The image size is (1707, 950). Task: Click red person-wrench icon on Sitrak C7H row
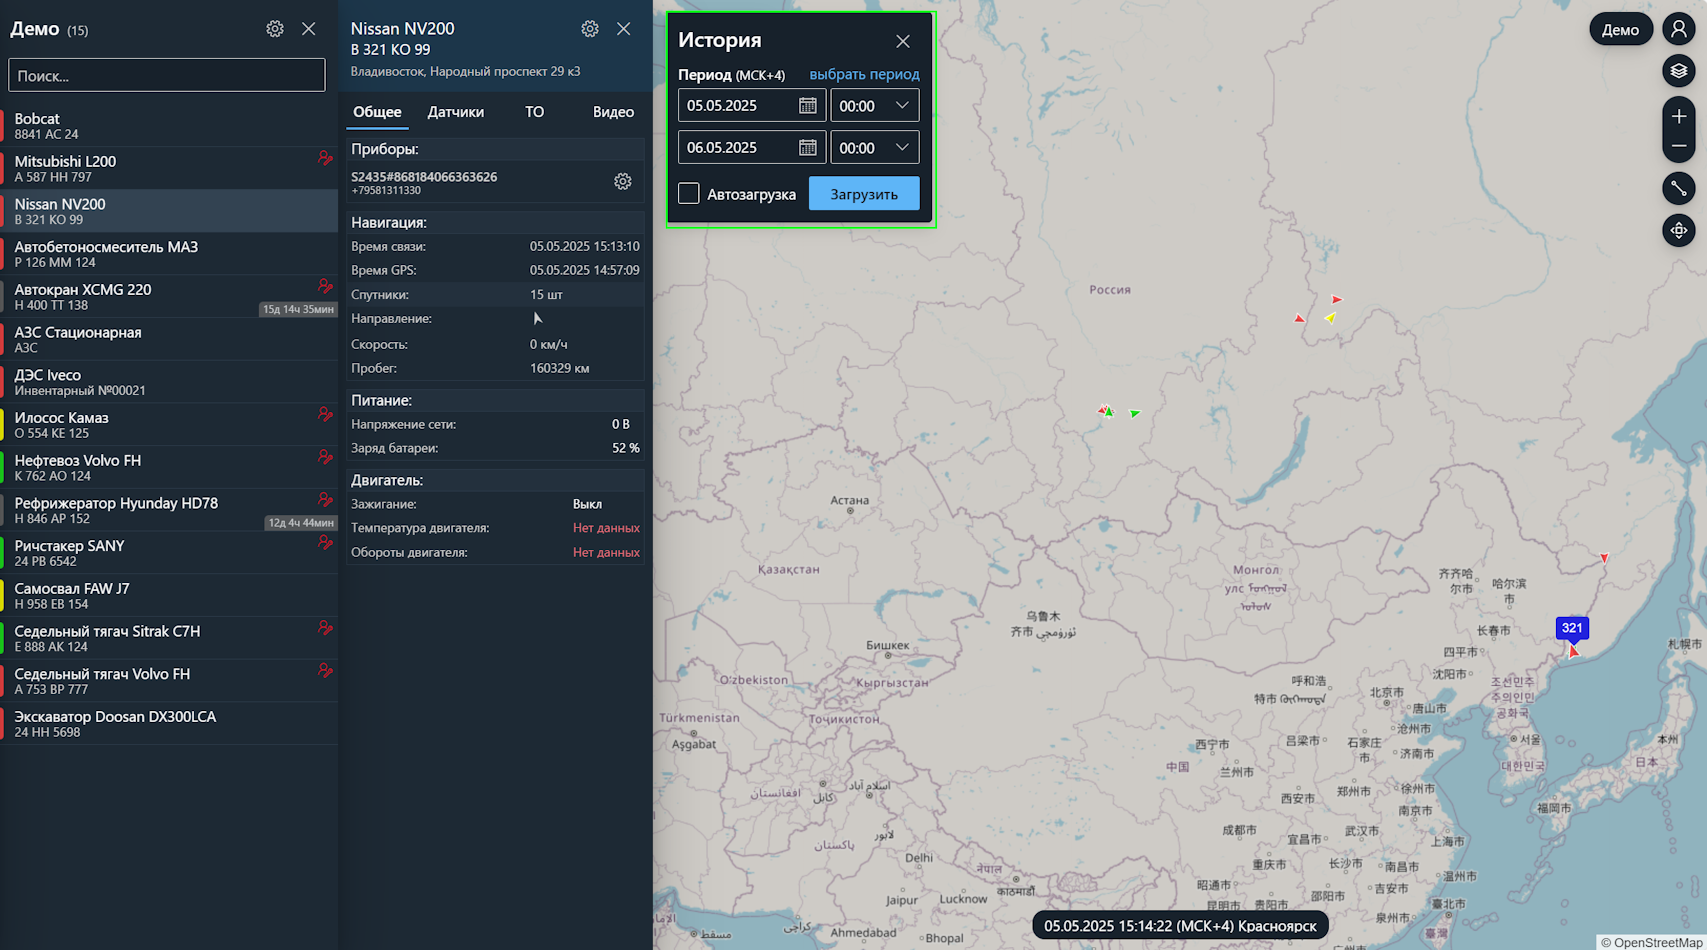[x=325, y=628]
